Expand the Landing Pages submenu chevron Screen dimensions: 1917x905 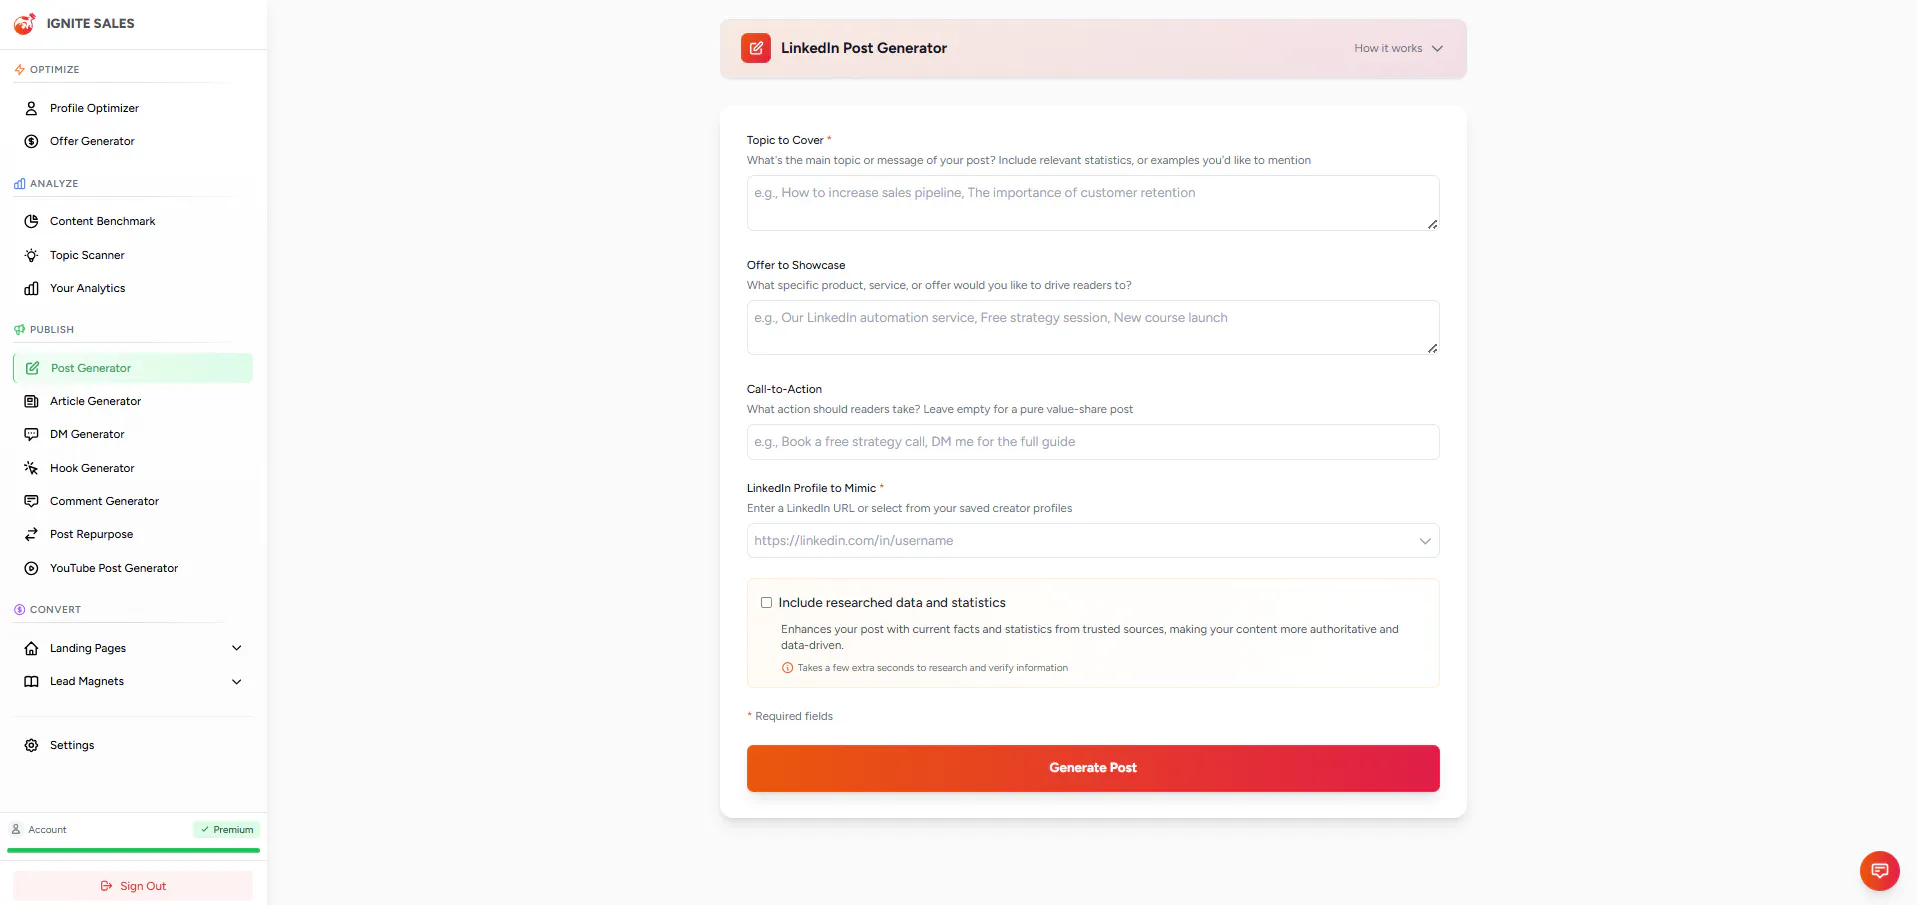pyautogui.click(x=237, y=648)
